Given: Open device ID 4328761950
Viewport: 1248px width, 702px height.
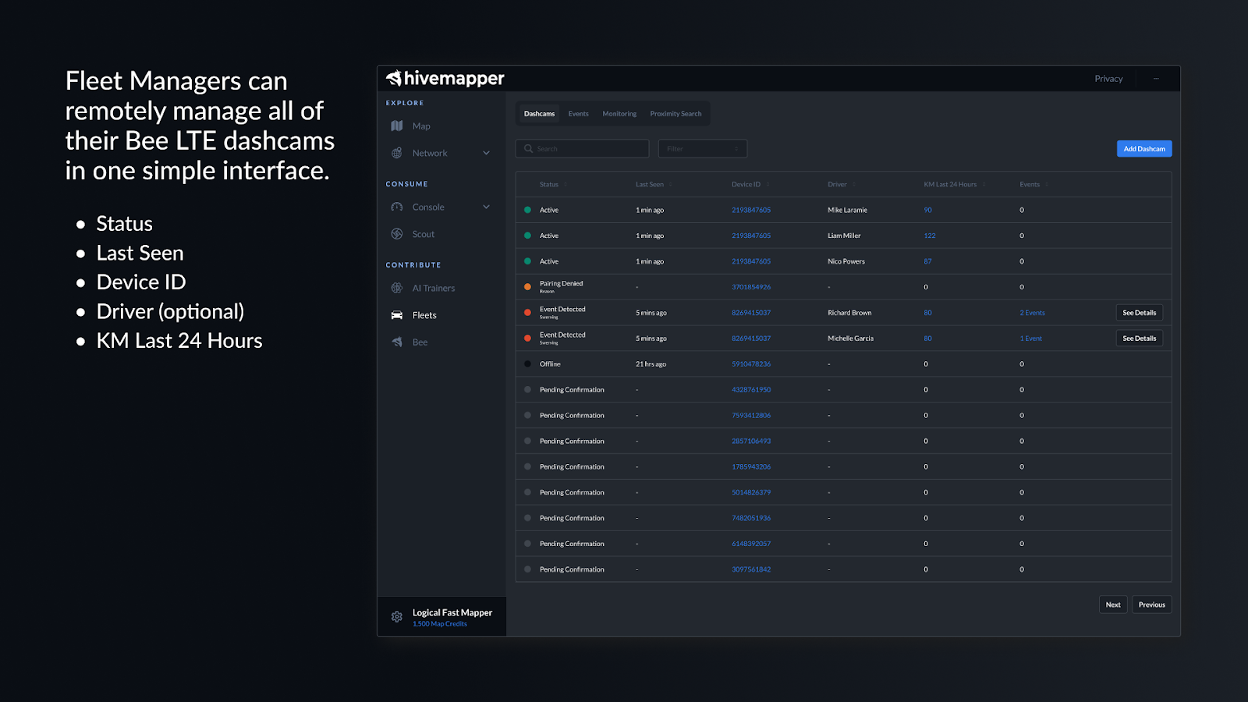Looking at the screenshot, I should click(751, 390).
